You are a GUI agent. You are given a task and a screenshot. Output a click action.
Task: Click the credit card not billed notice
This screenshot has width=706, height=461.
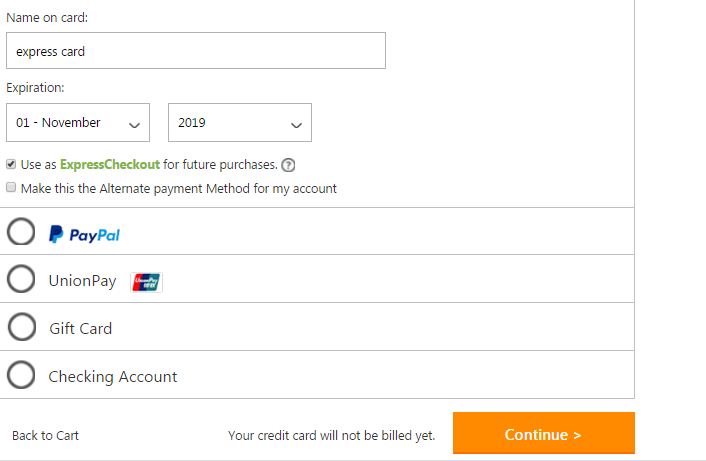point(331,435)
